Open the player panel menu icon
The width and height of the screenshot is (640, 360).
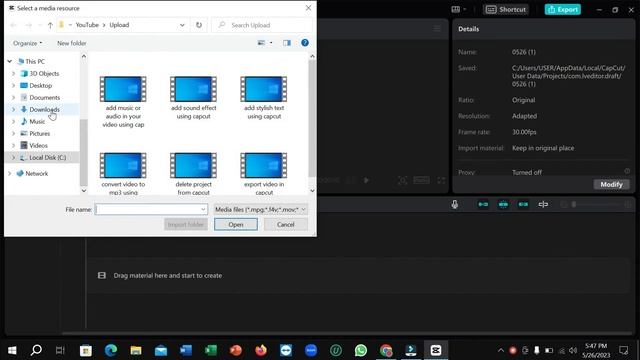pos(437,29)
